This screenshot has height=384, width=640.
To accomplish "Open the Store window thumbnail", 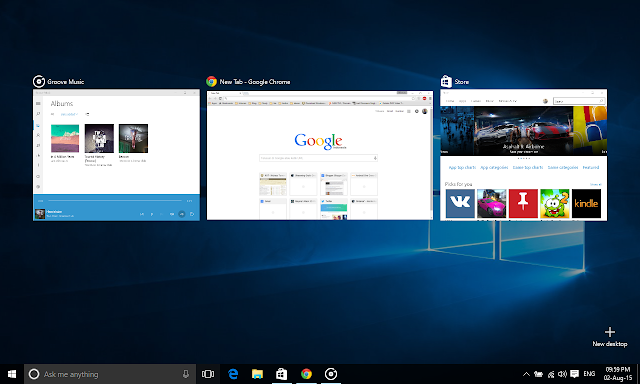I will click(x=523, y=155).
